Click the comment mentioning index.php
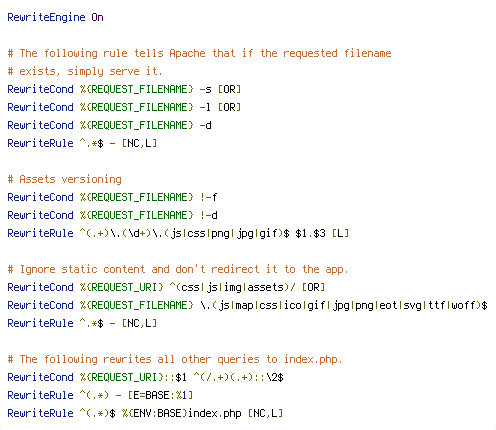This screenshot has width=496, height=430. [175, 359]
